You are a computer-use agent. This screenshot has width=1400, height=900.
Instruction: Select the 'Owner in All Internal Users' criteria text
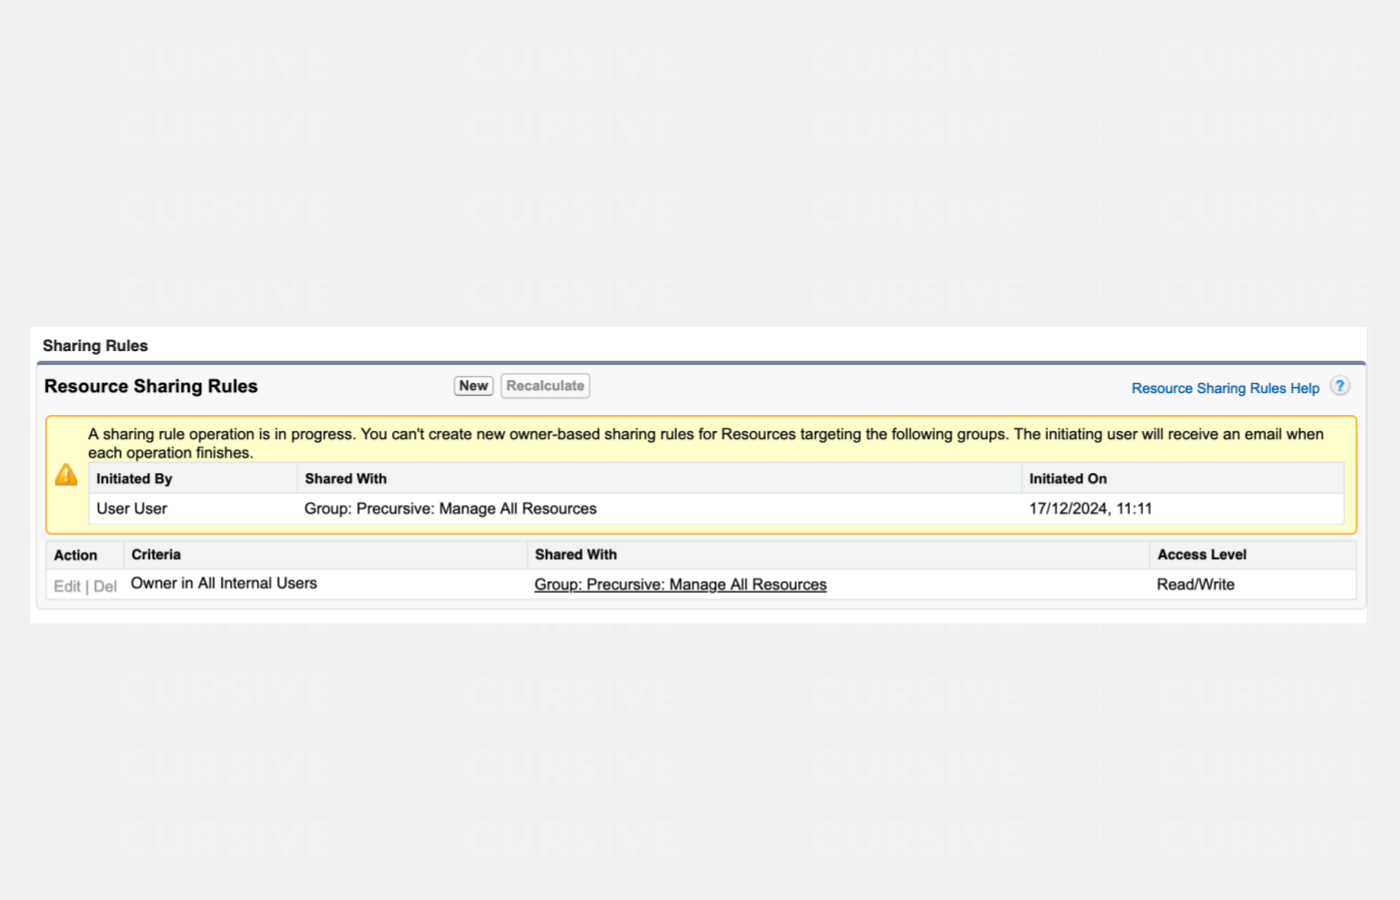click(x=224, y=583)
